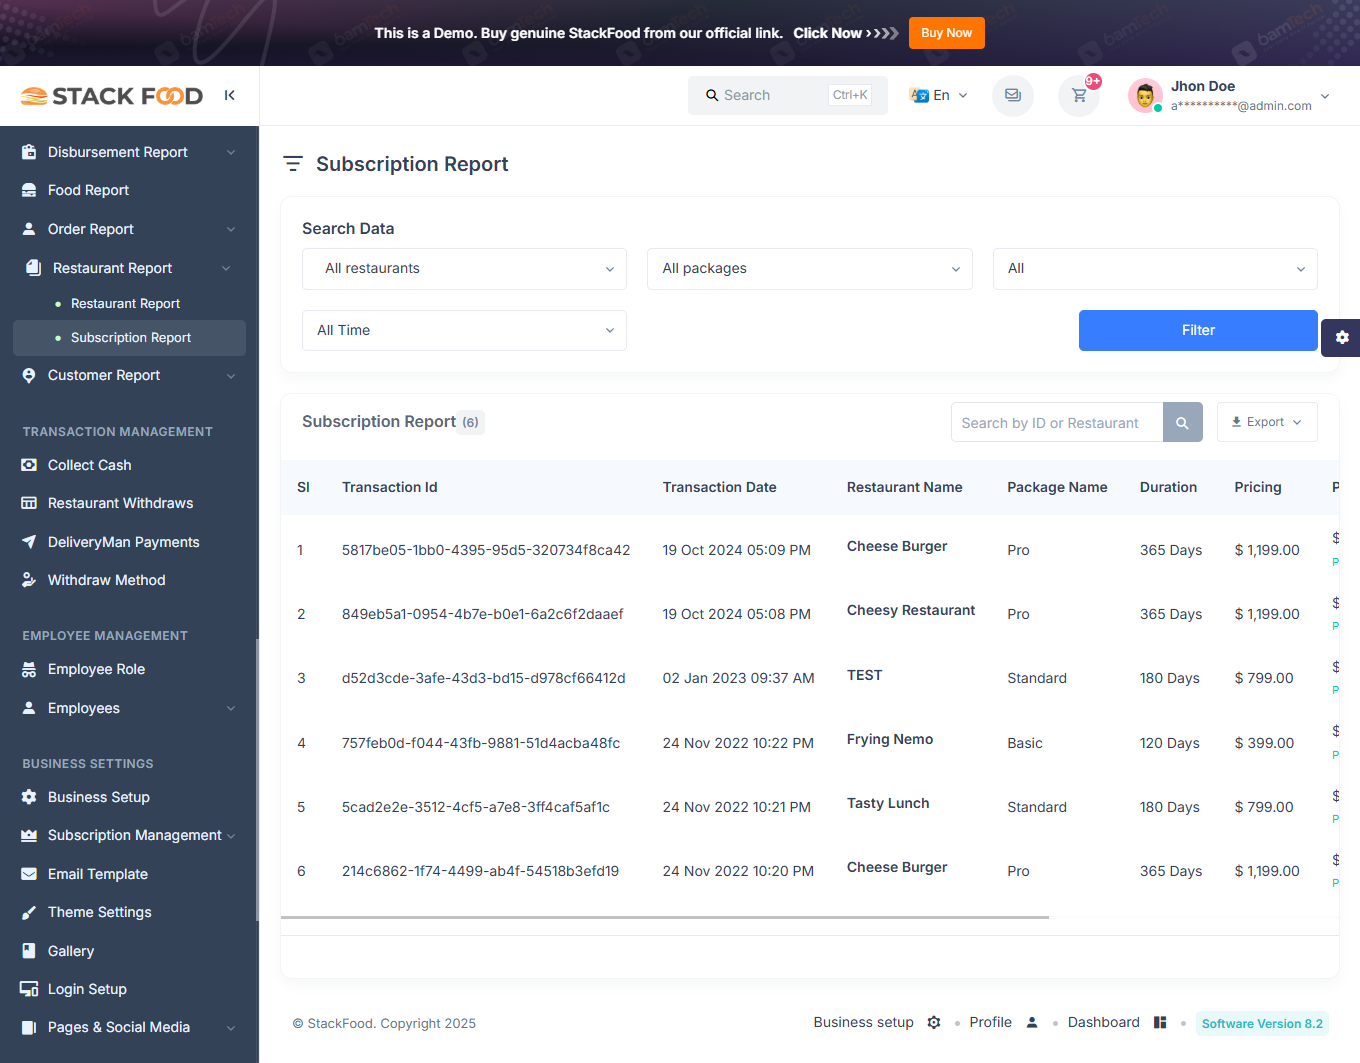The image size is (1360, 1063).
Task: Click the Food Report sidebar icon
Action: coord(29,190)
